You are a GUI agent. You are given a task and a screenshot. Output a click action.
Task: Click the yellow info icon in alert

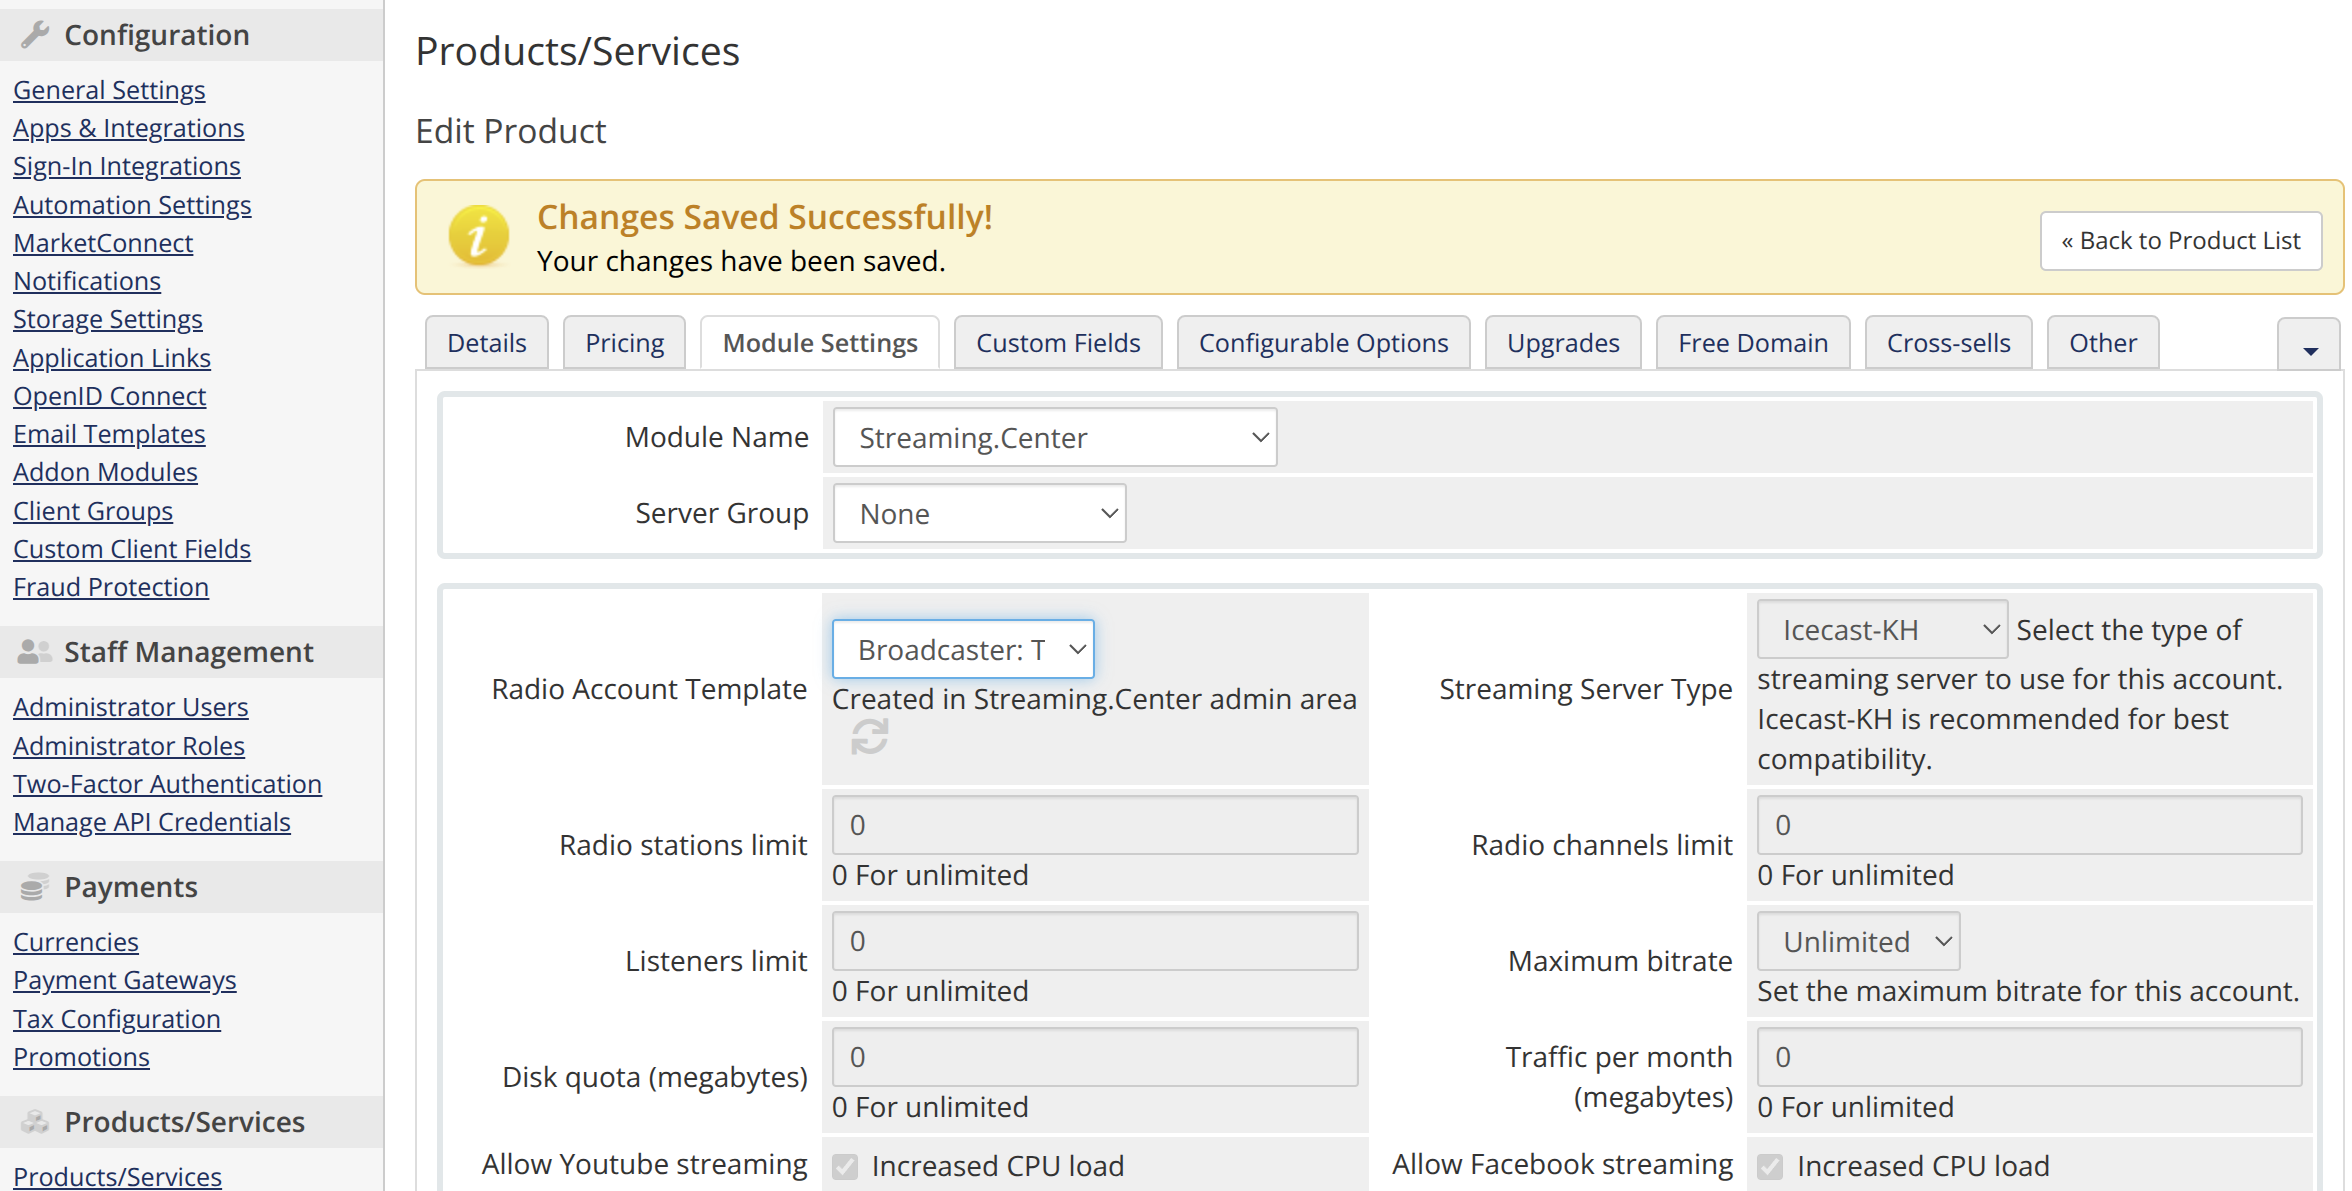[478, 237]
